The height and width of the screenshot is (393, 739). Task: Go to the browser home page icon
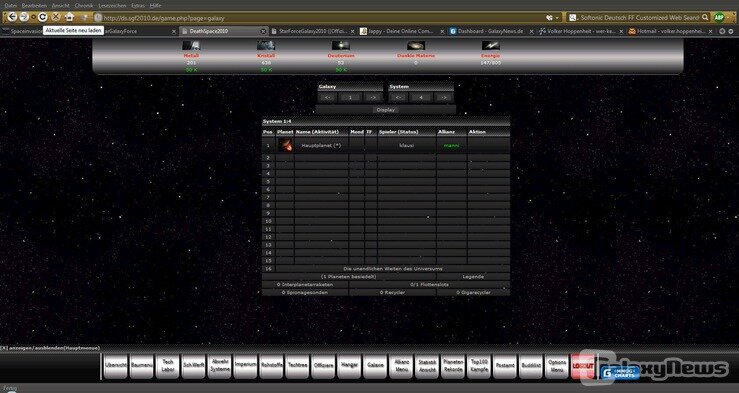(x=69, y=17)
